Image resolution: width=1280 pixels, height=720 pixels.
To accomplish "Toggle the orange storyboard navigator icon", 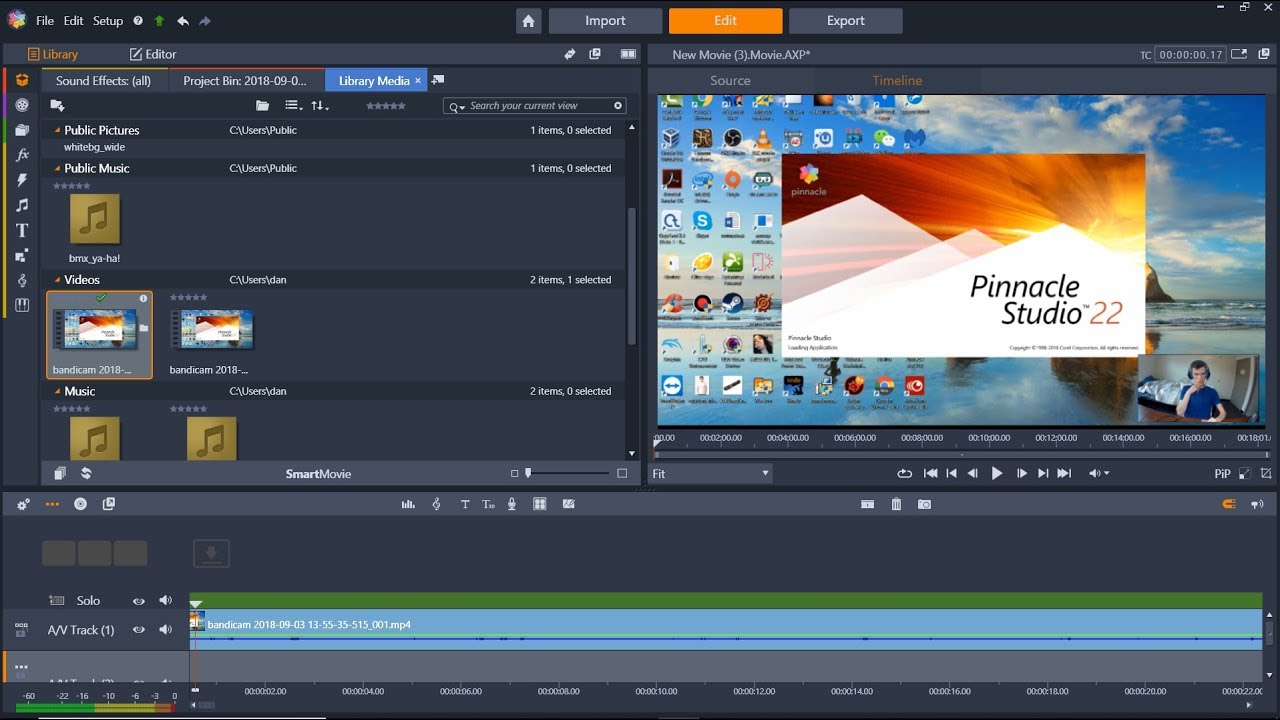I will pos(52,504).
